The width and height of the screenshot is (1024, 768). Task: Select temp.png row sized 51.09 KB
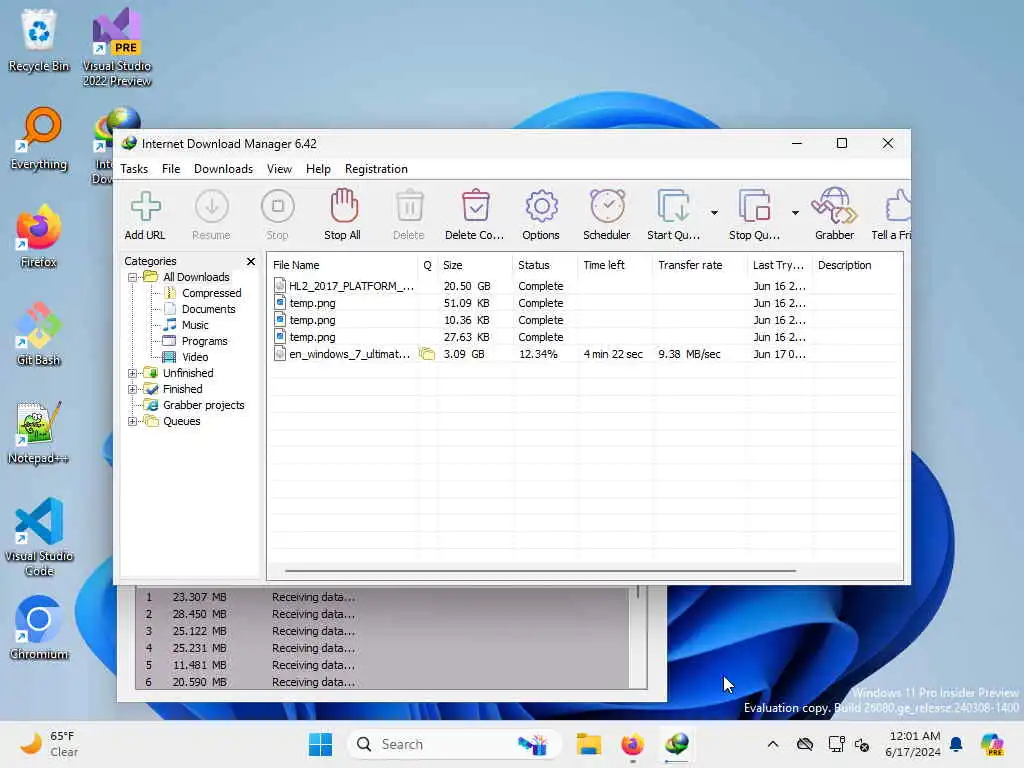(x=584, y=303)
